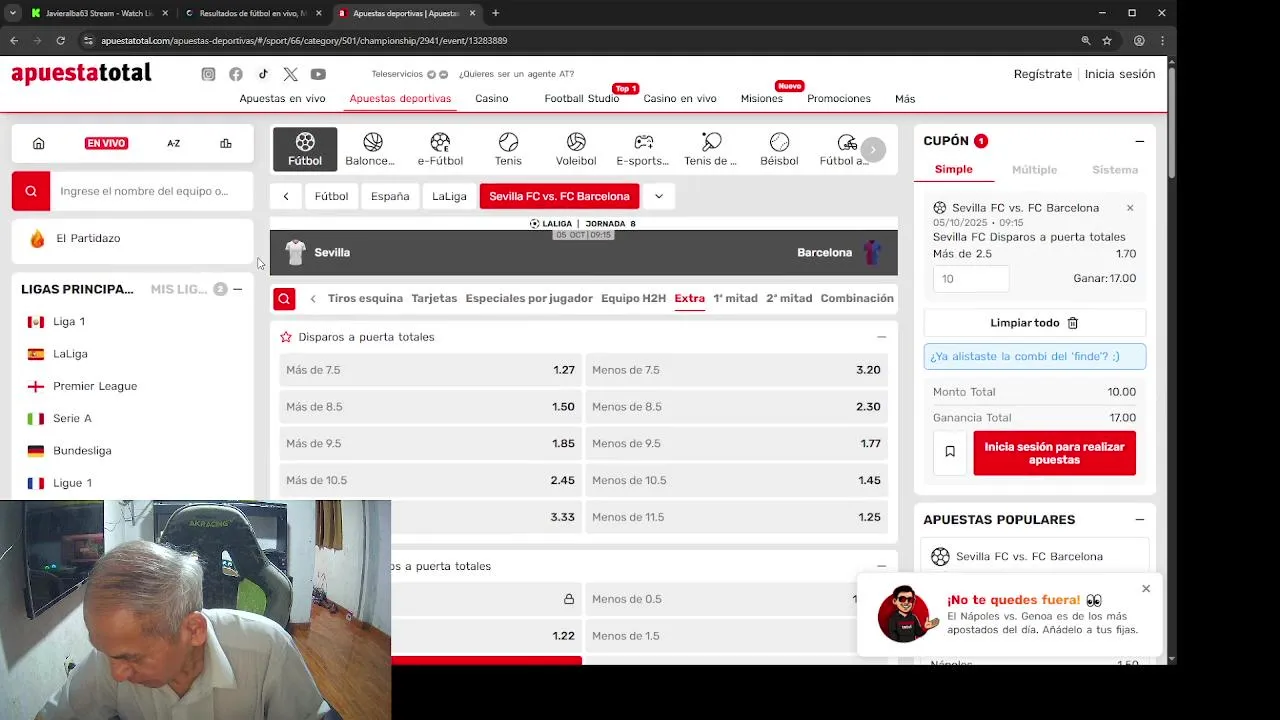1280x720 pixels.
Task: Select the Fútbol sport icon
Action: [305, 149]
